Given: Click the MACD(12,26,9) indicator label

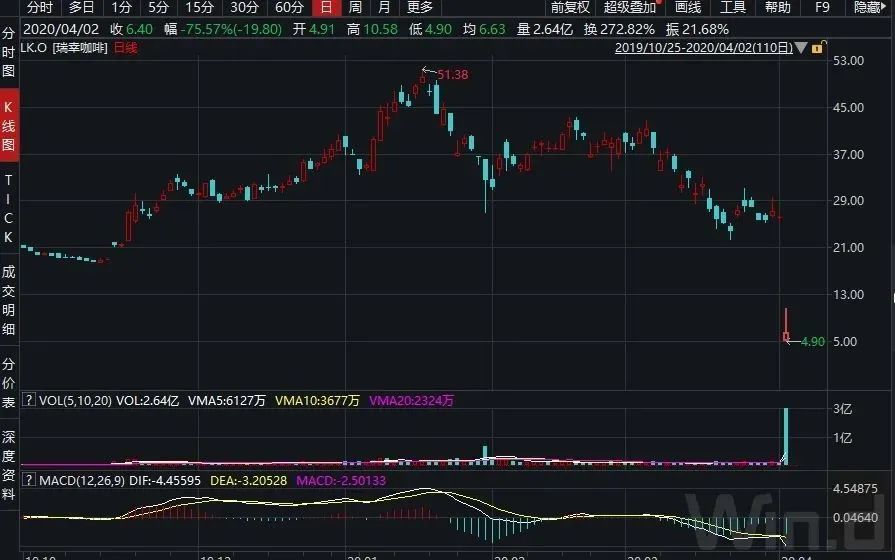Looking at the screenshot, I should (x=82, y=481).
